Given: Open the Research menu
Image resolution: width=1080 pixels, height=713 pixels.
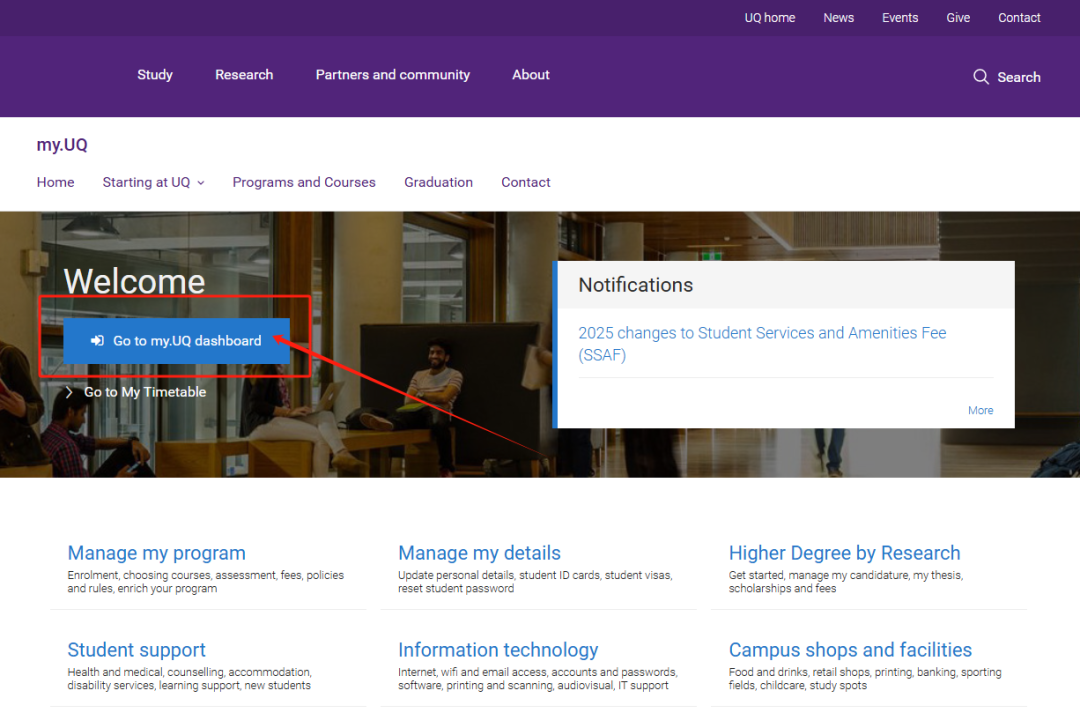Looking at the screenshot, I should point(244,74).
